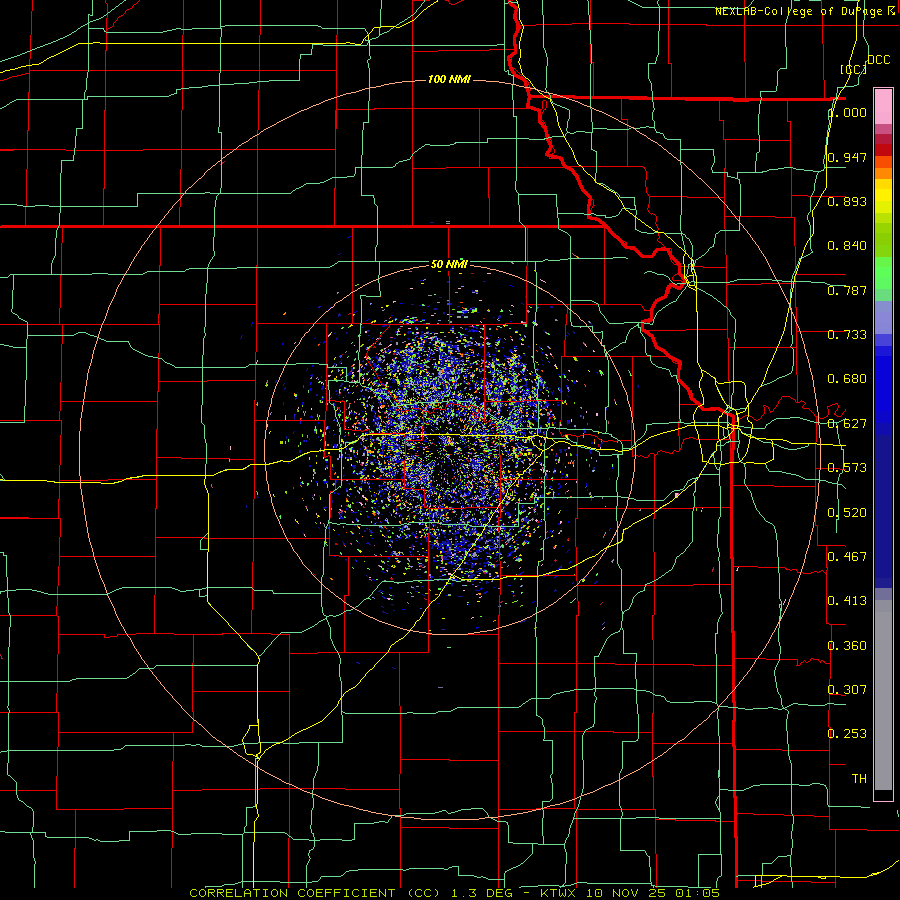Click the TH label at scale bottom
The width and height of the screenshot is (900, 900).
(x=859, y=779)
